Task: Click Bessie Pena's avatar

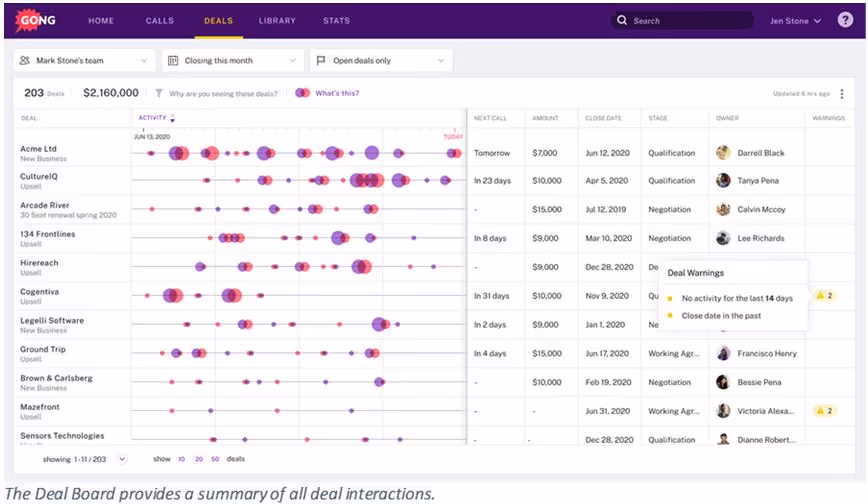Action: click(x=723, y=382)
